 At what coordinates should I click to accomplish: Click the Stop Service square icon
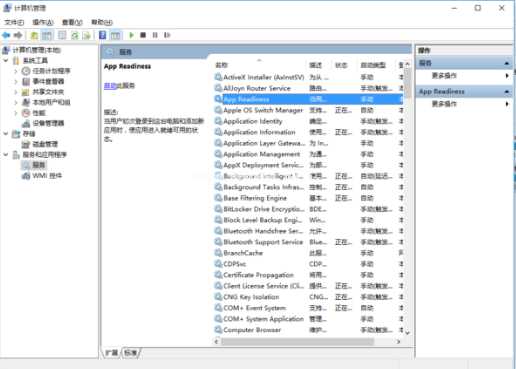click(x=143, y=35)
